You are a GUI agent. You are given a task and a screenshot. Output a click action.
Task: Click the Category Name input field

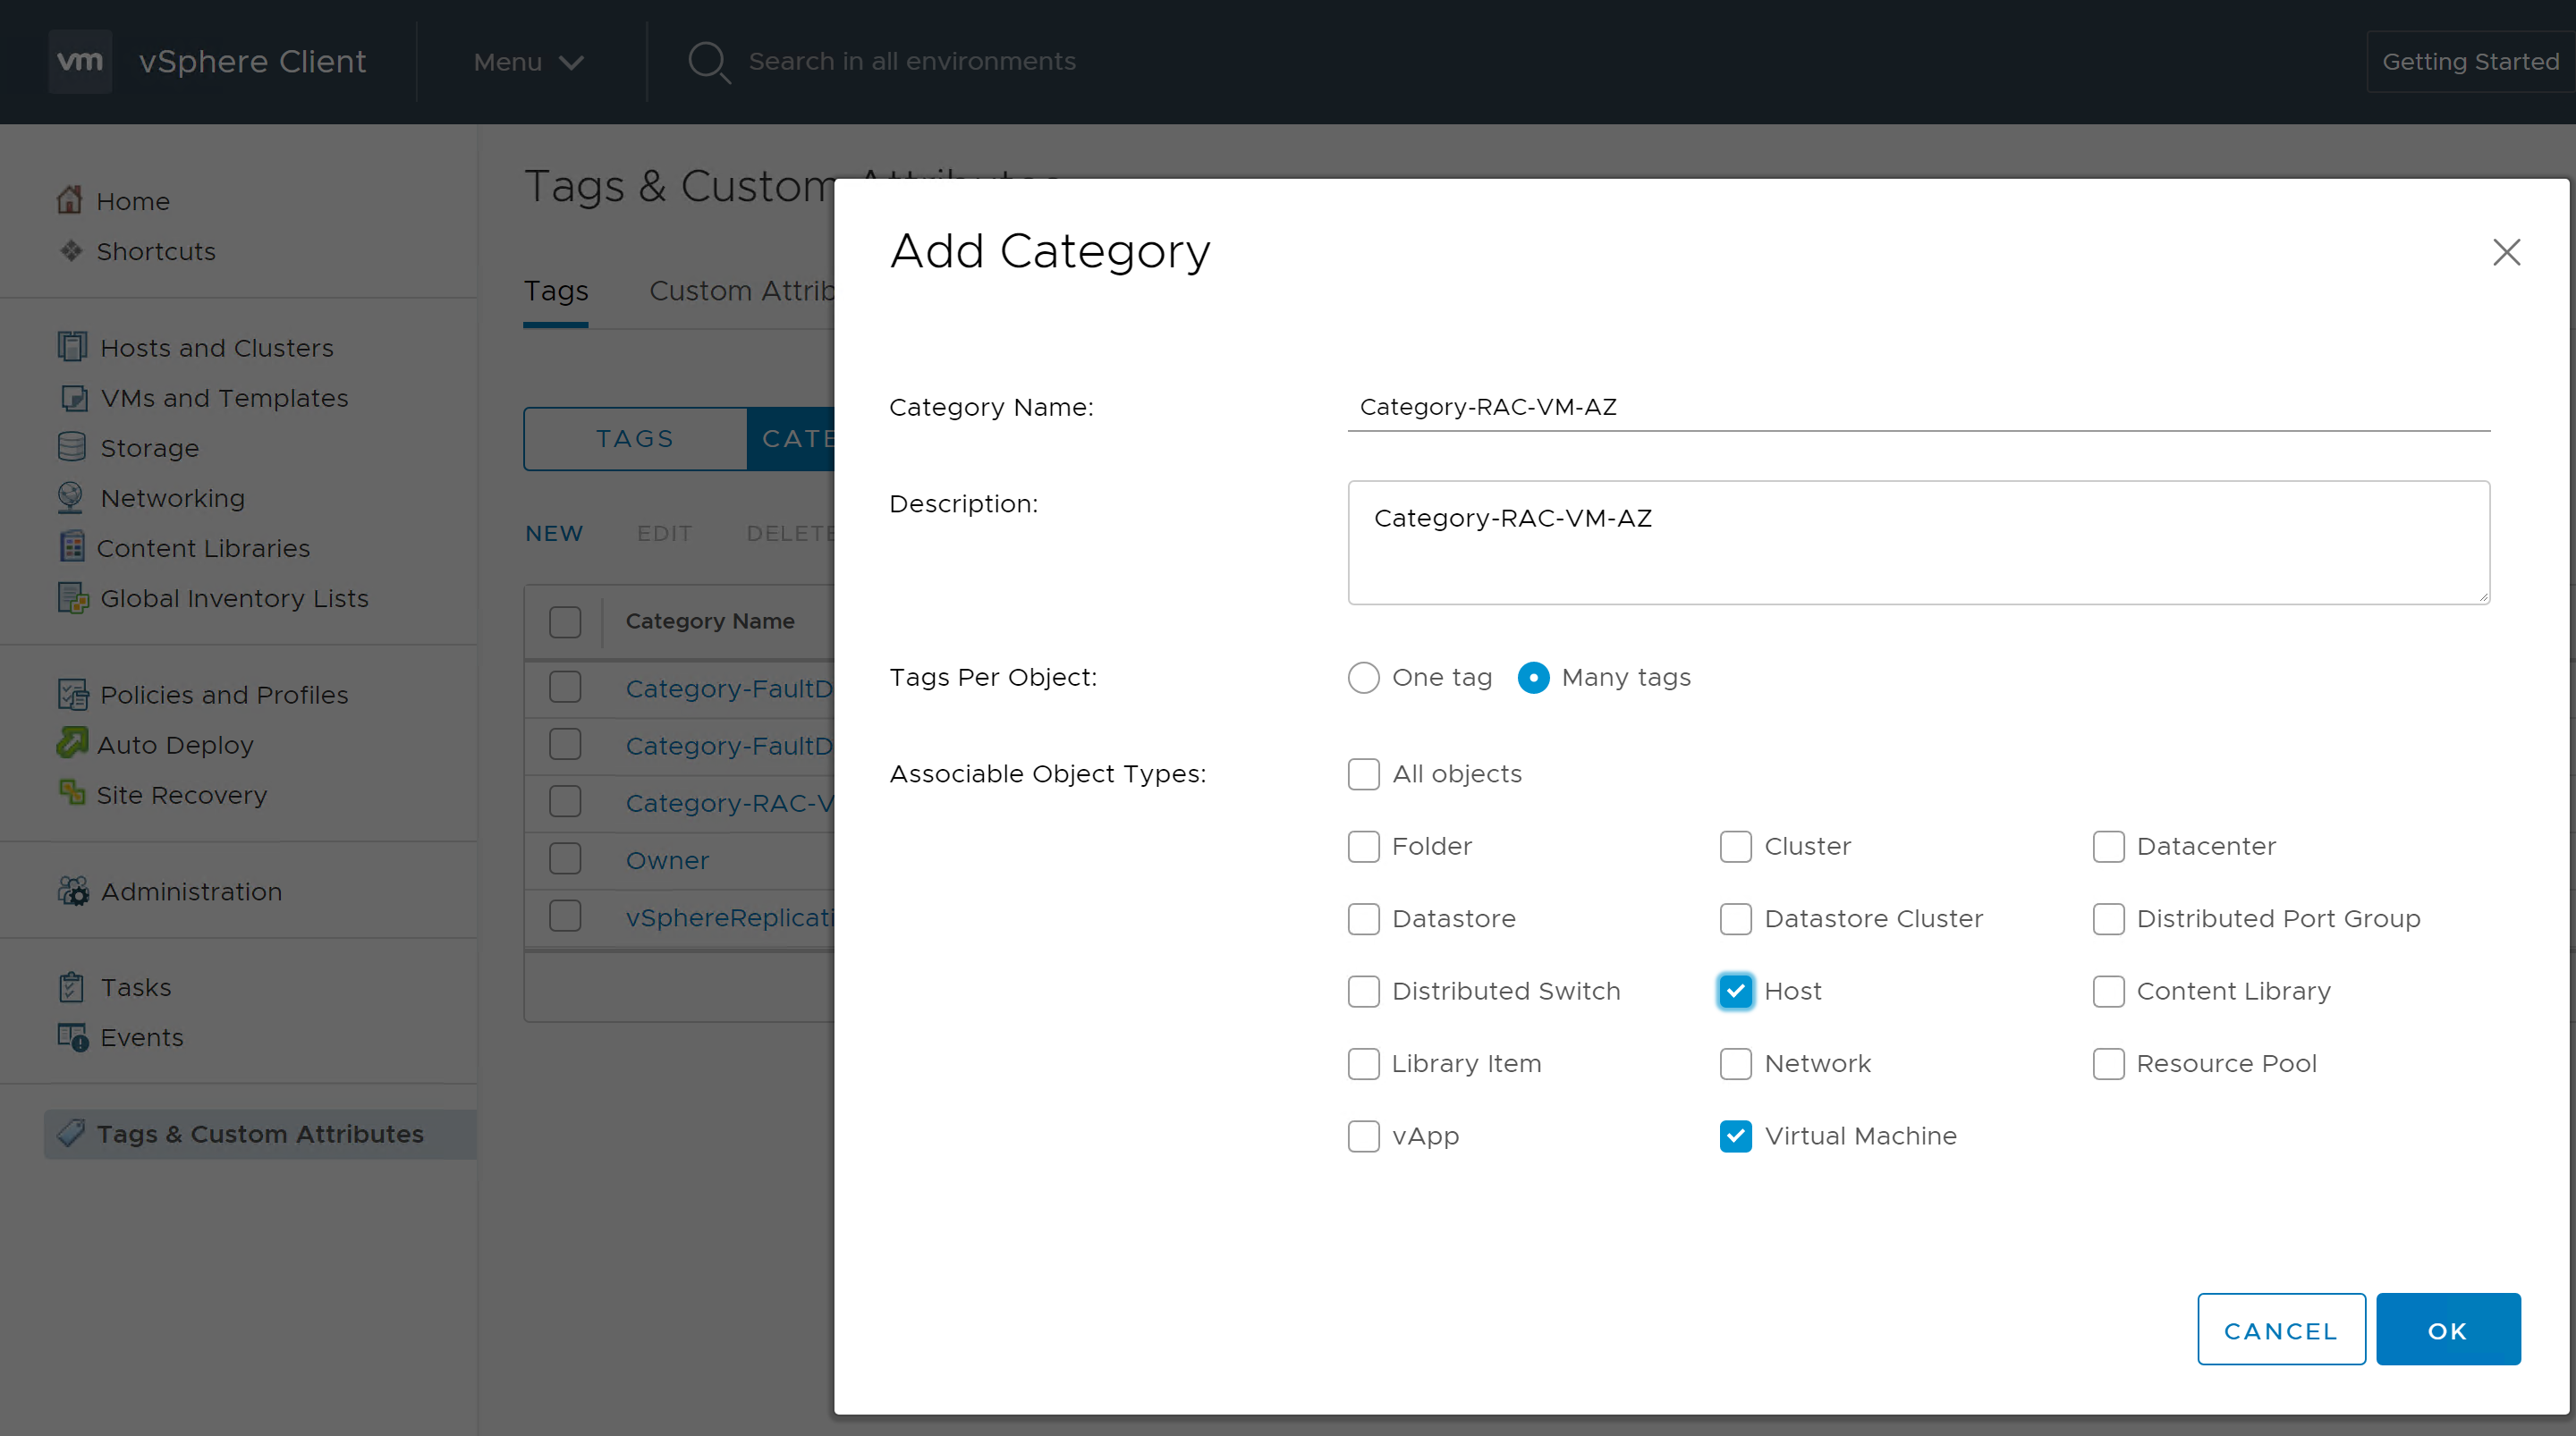click(1917, 407)
